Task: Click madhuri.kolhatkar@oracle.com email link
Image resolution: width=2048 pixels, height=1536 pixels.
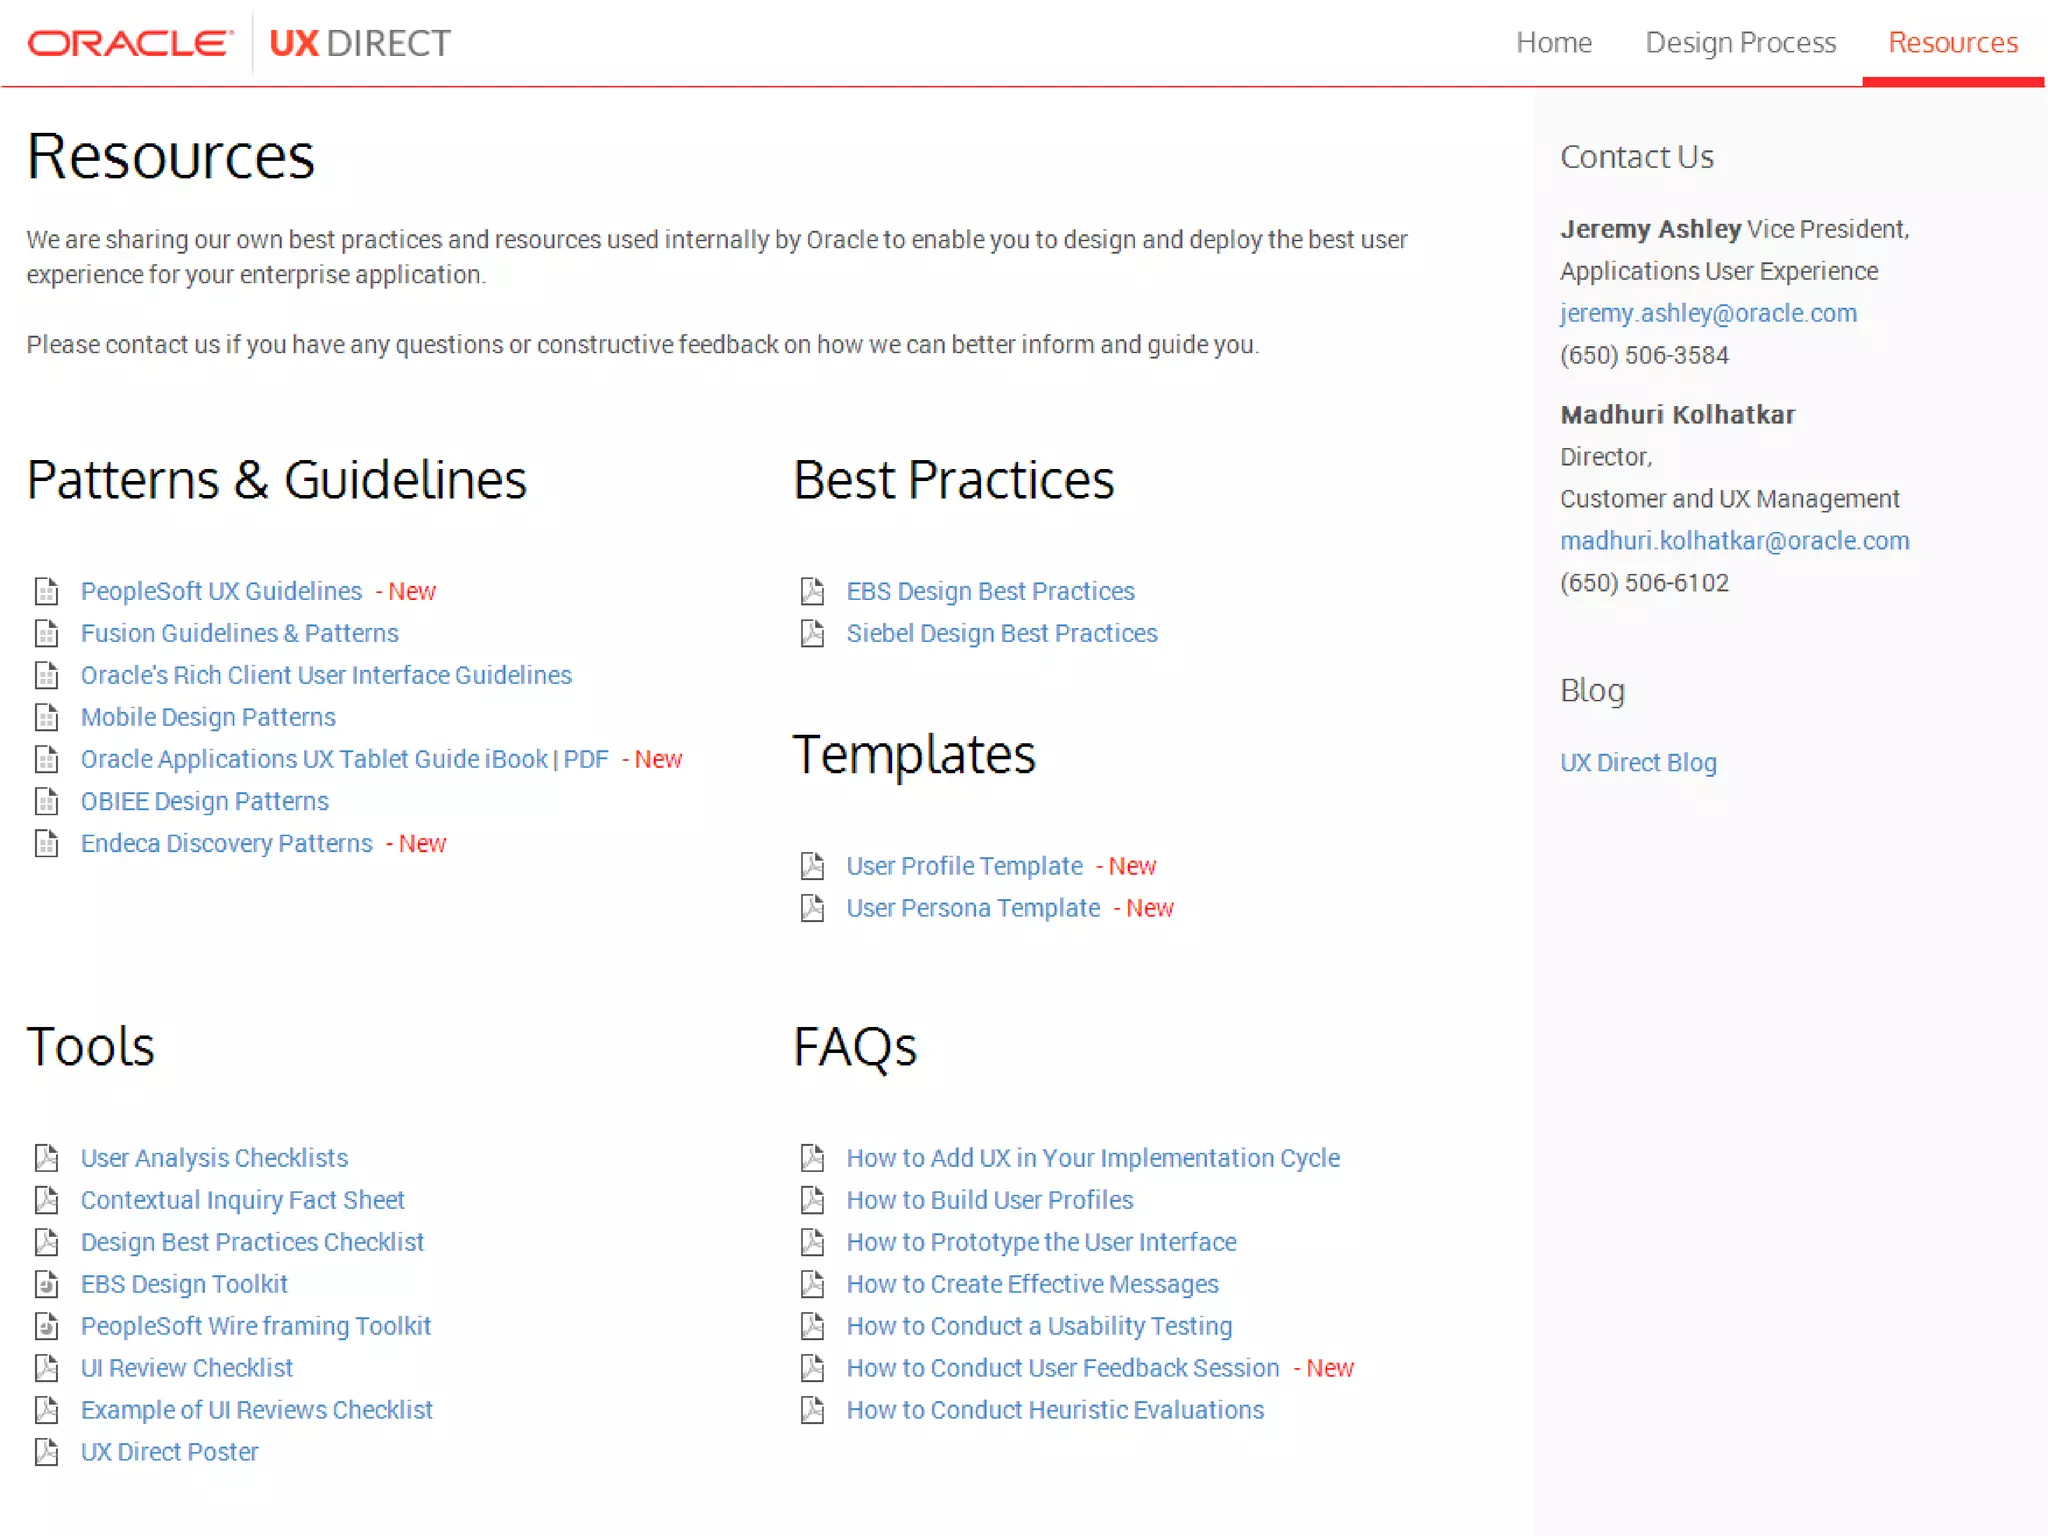Action: pos(1734,541)
